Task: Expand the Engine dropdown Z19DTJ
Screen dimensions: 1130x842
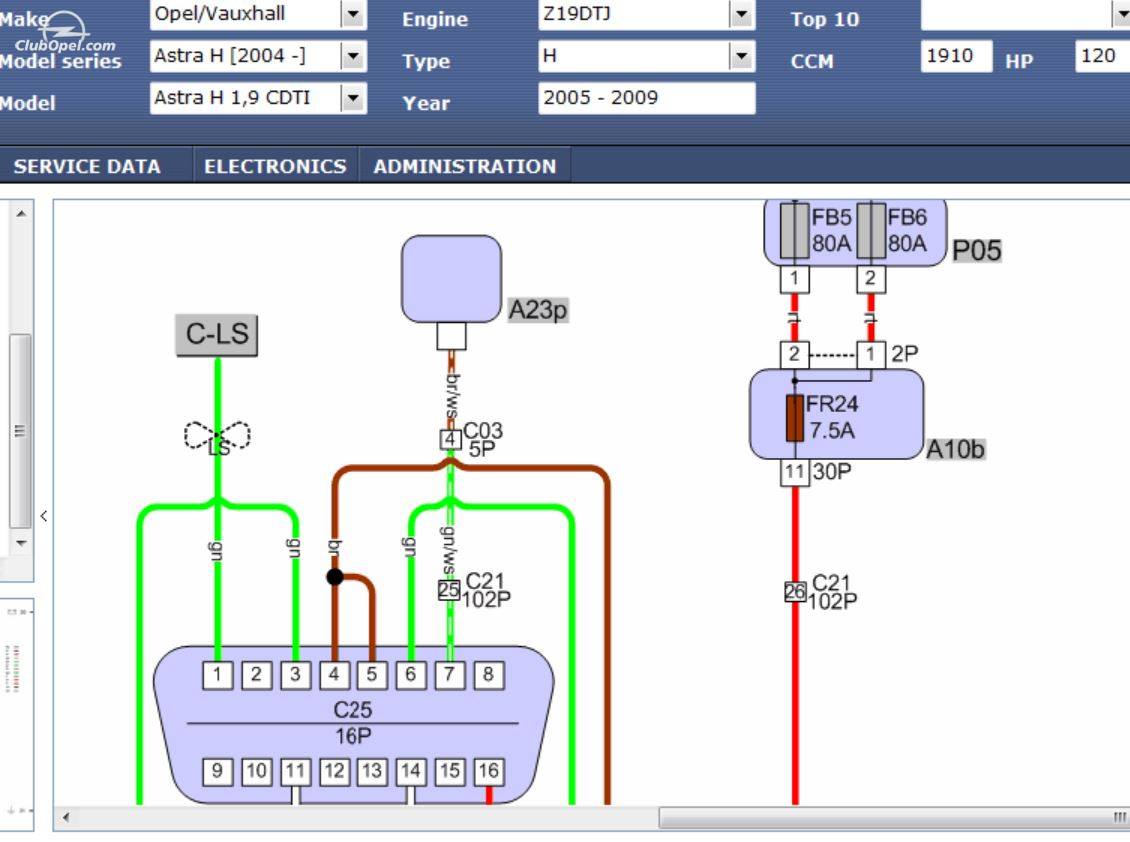Action: [646, 14]
